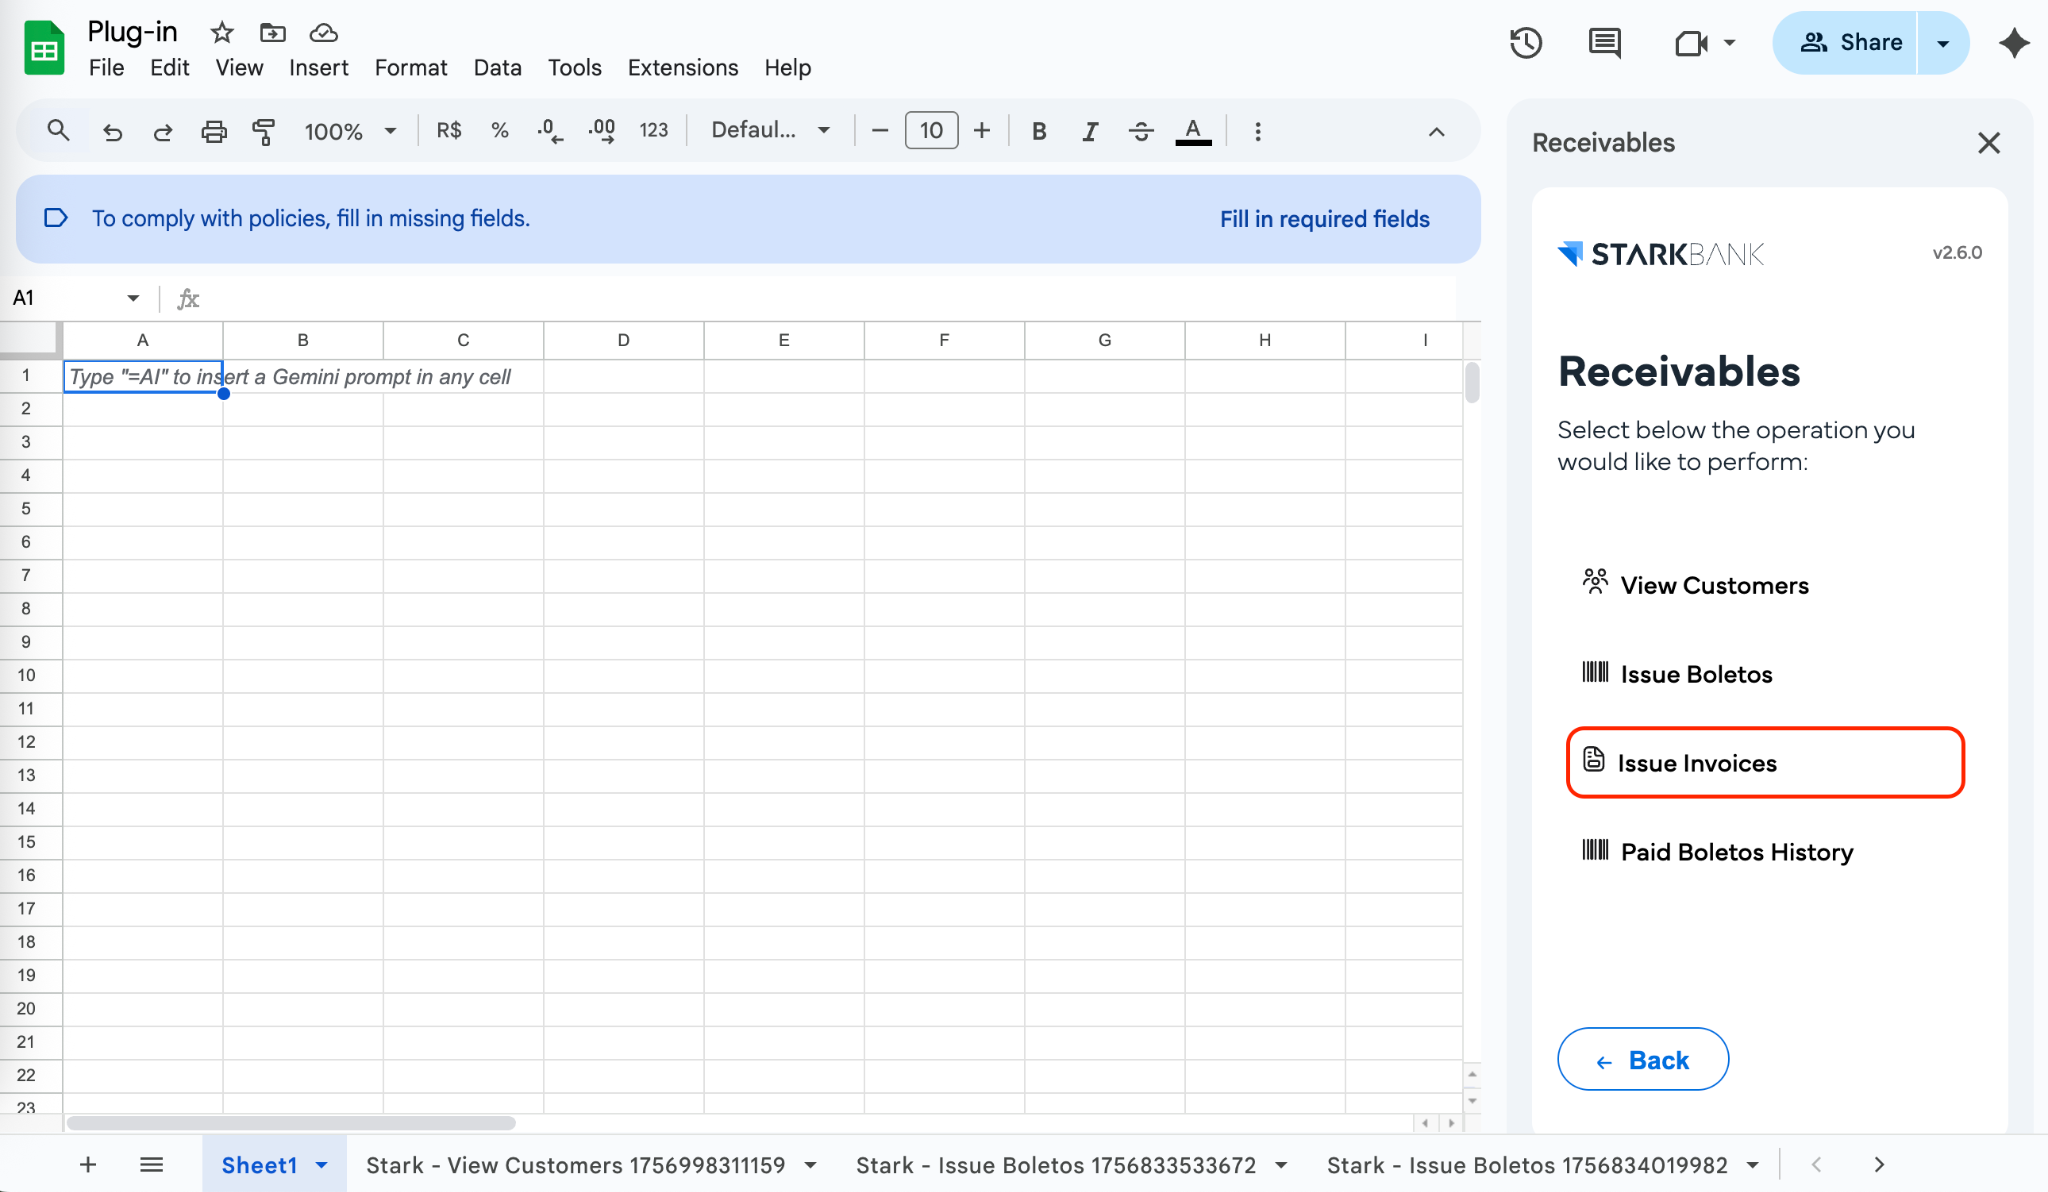Click the print icon
This screenshot has width=2048, height=1192.
pos(214,131)
